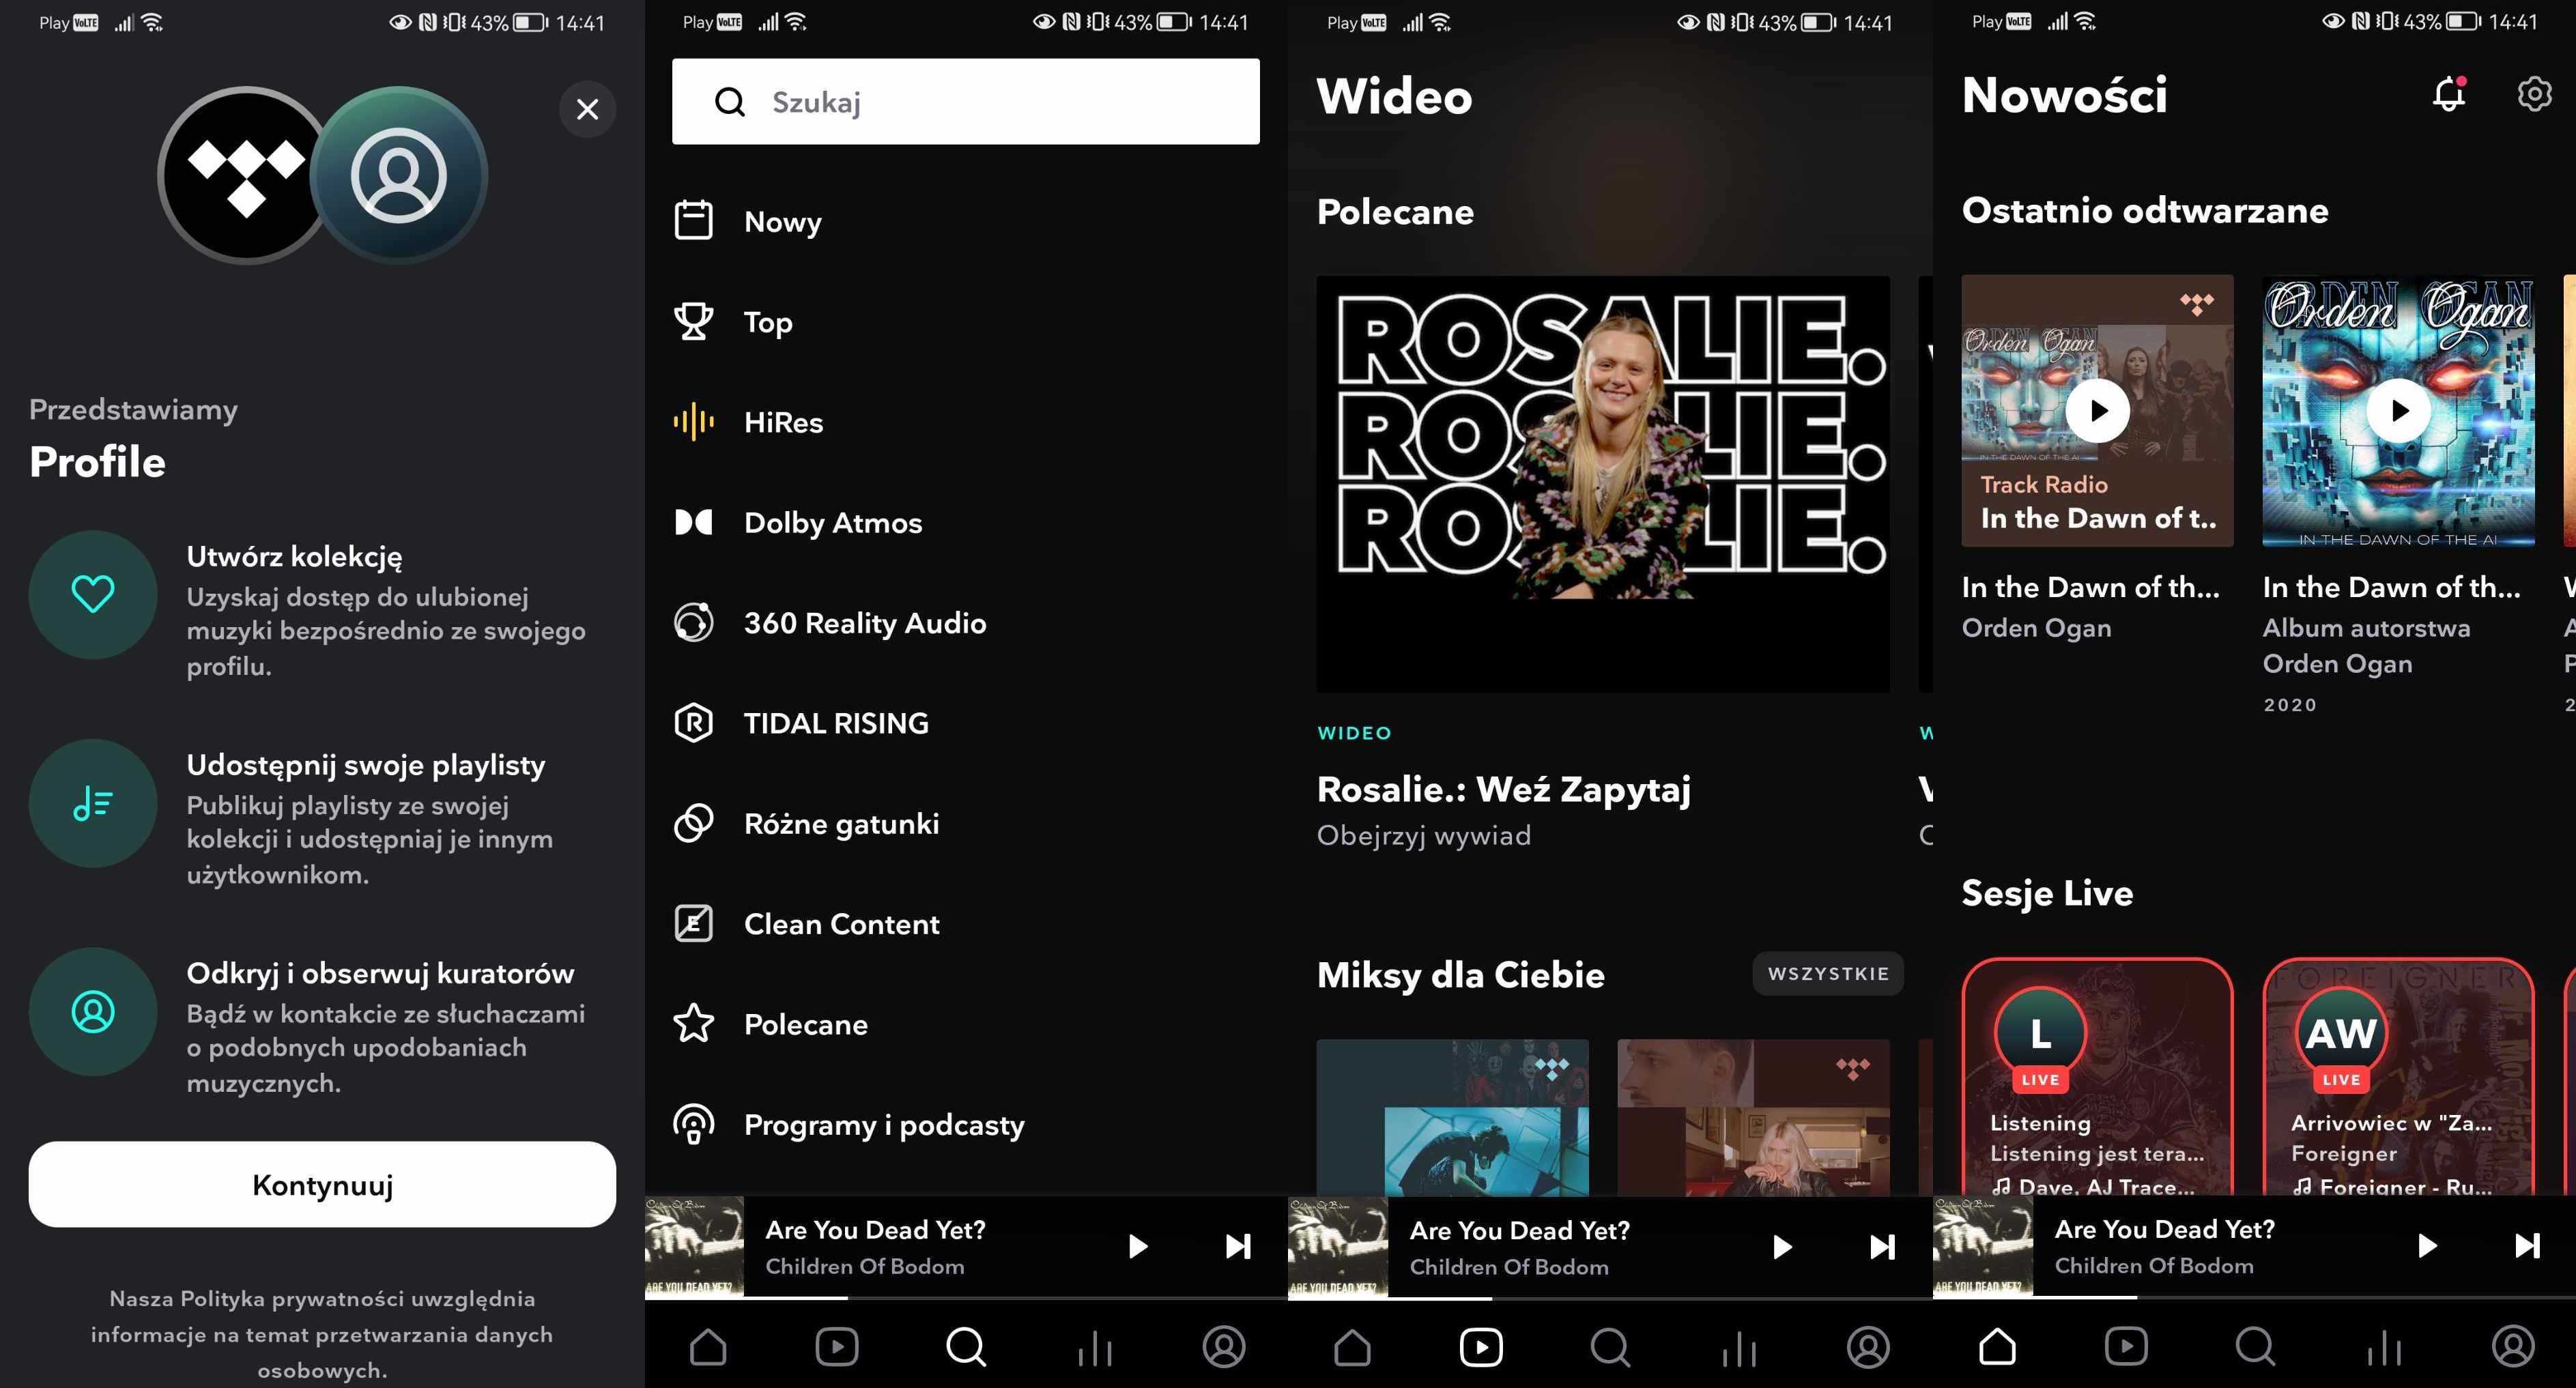Tap the HiRes waveform icon
Image resolution: width=2576 pixels, height=1388 pixels.
coord(693,422)
